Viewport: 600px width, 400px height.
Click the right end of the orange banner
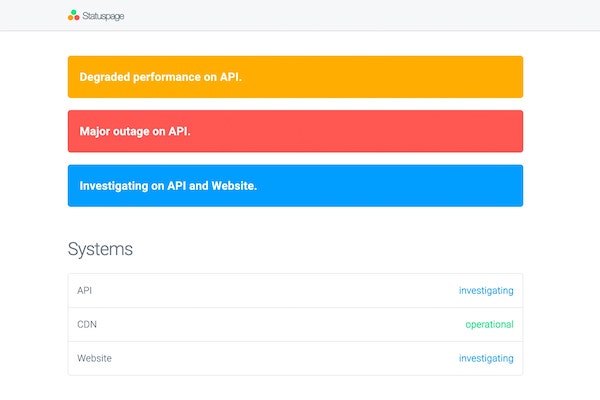pyautogui.click(x=510, y=77)
